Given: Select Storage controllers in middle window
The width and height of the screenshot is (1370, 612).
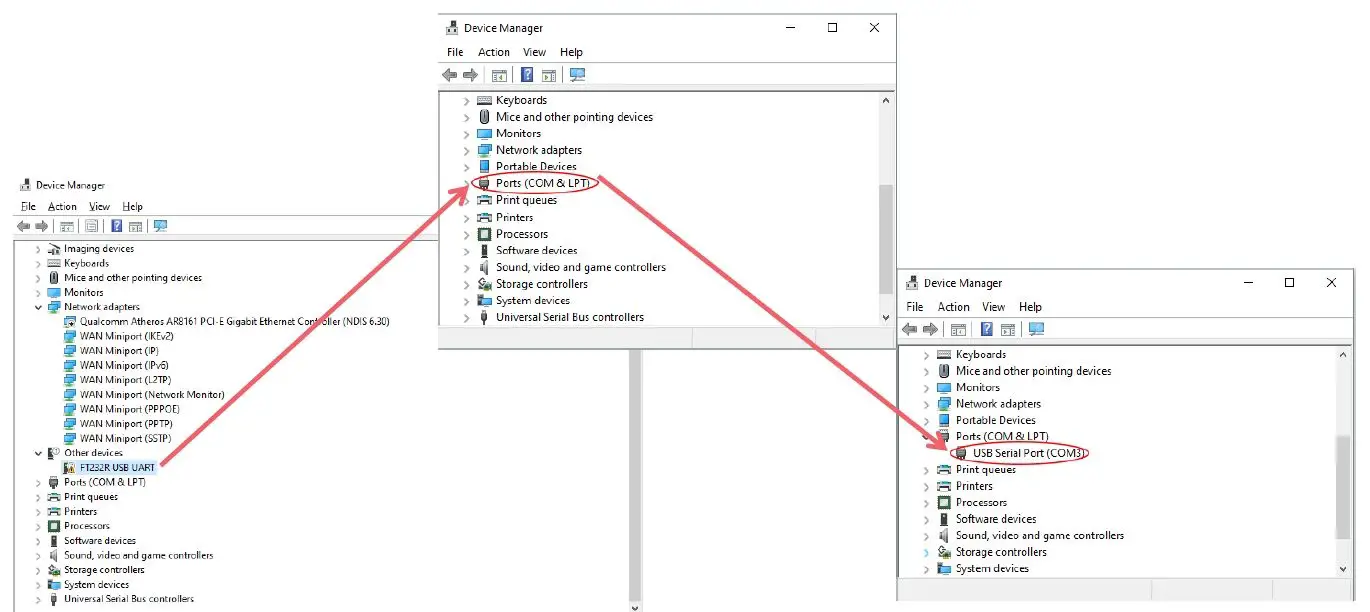Looking at the screenshot, I should click(542, 284).
